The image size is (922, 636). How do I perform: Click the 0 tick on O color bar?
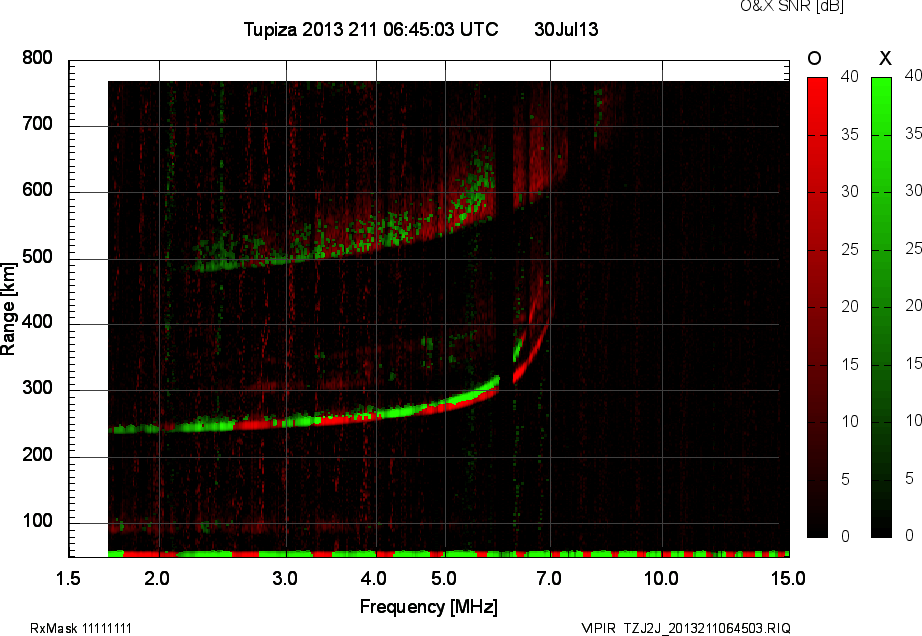(846, 536)
